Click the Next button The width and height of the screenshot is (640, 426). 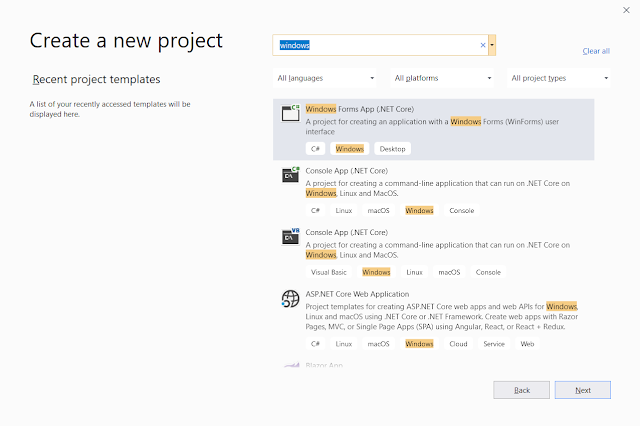(x=582, y=390)
